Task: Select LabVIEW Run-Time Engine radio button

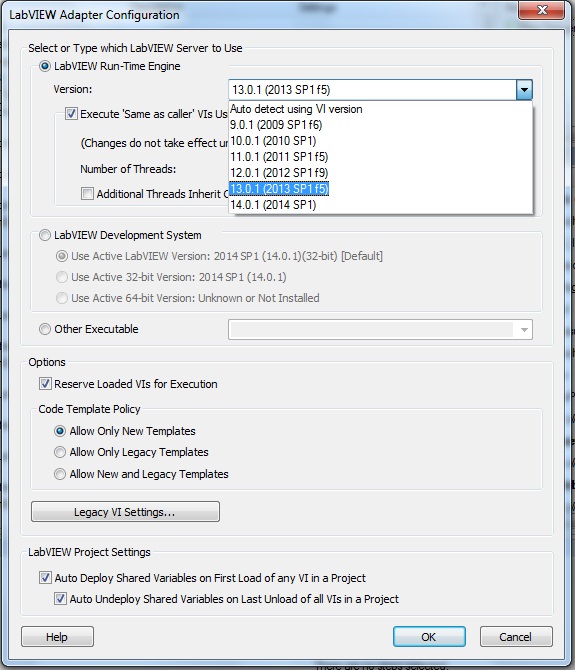Action: click(45, 66)
